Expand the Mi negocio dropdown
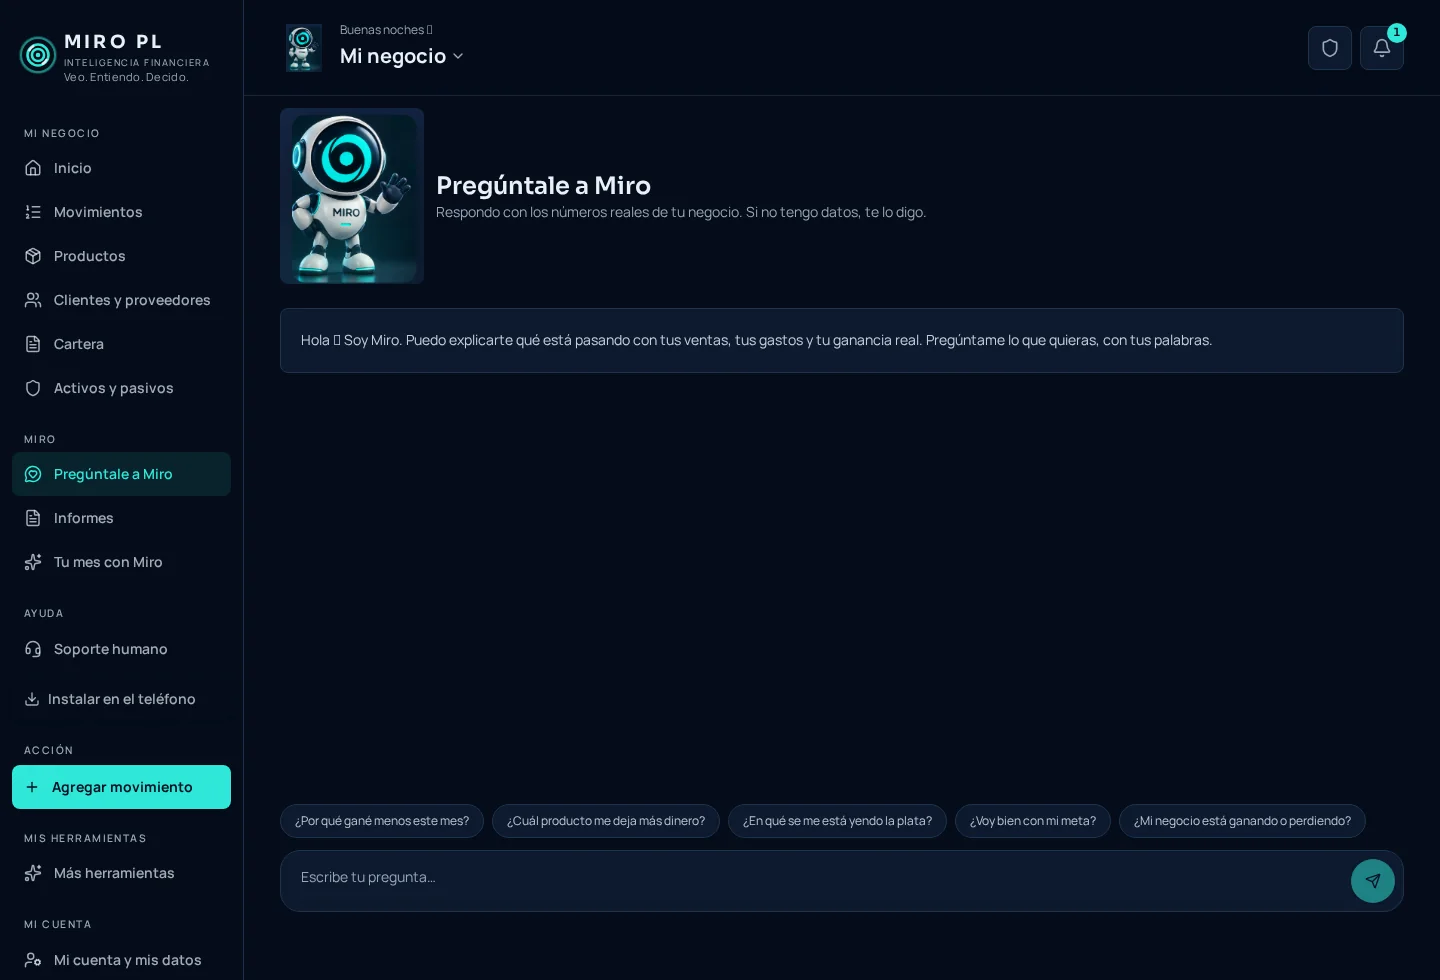 [402, 56]
